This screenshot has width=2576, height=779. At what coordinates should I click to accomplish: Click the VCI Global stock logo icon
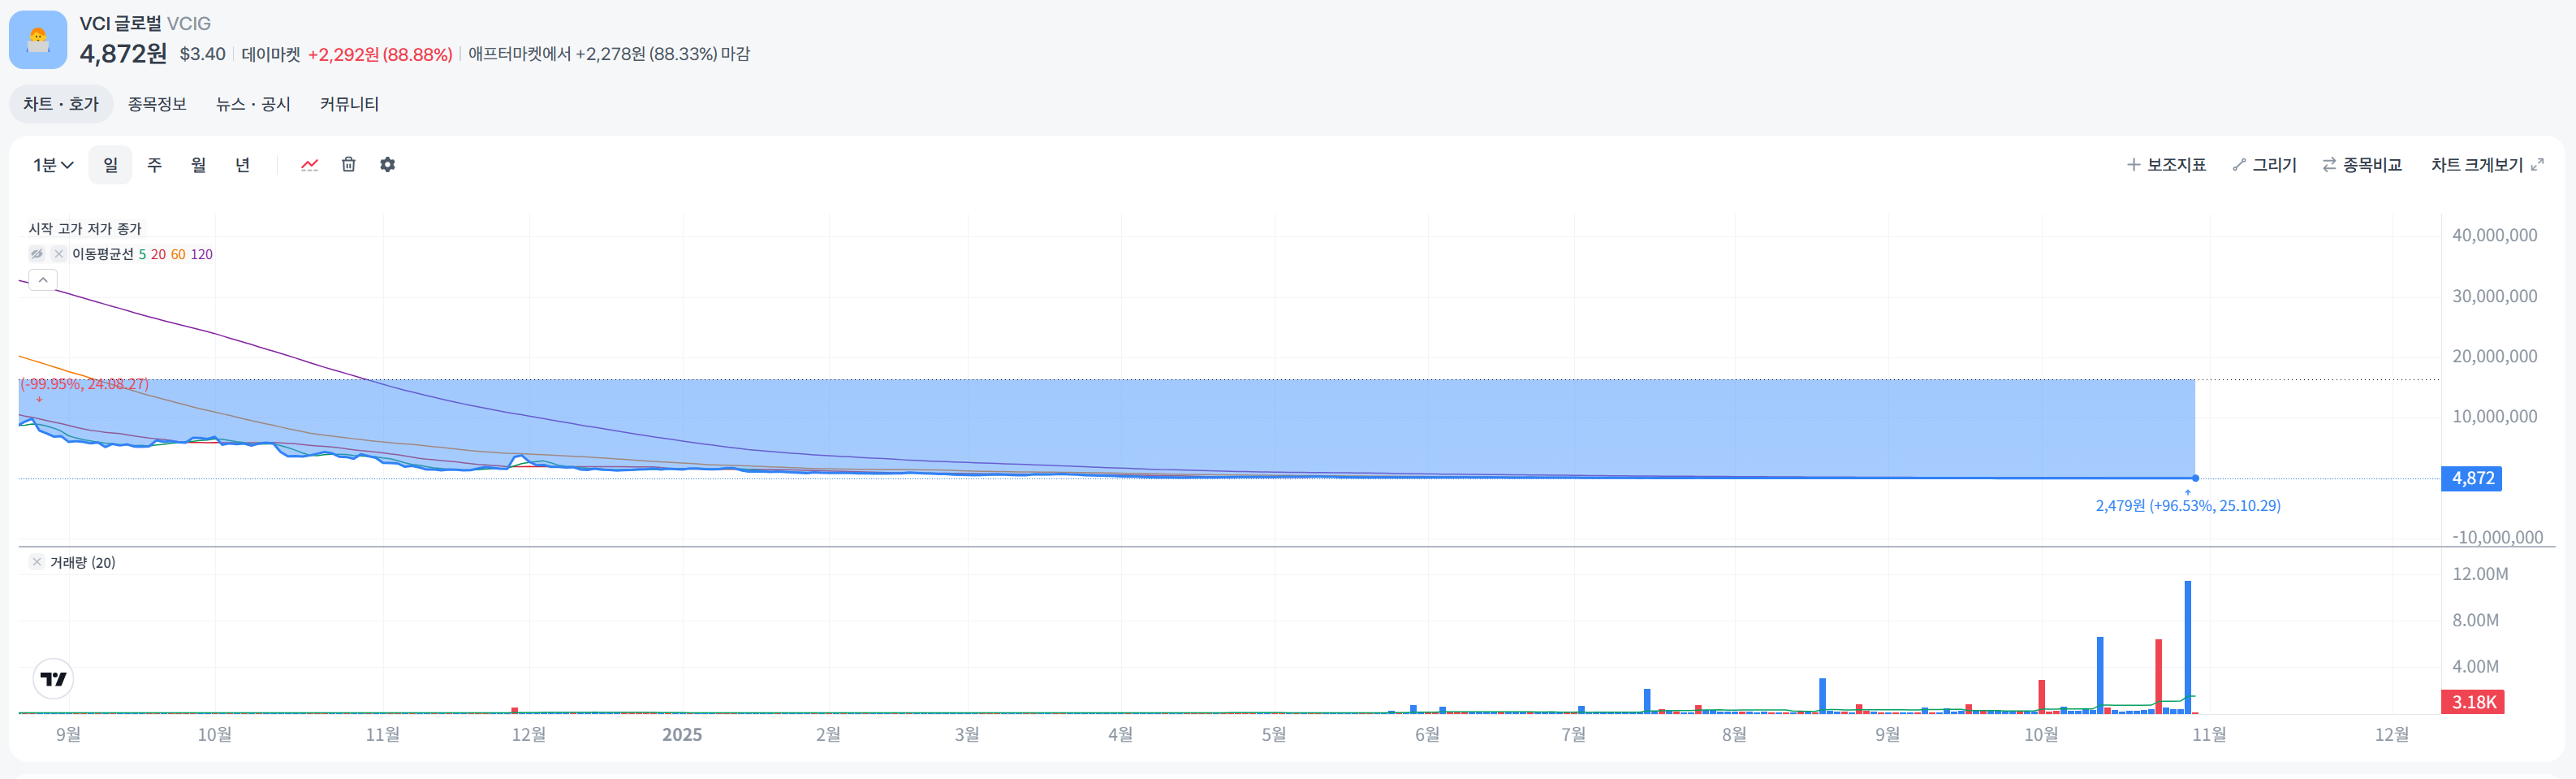[38, 40]
